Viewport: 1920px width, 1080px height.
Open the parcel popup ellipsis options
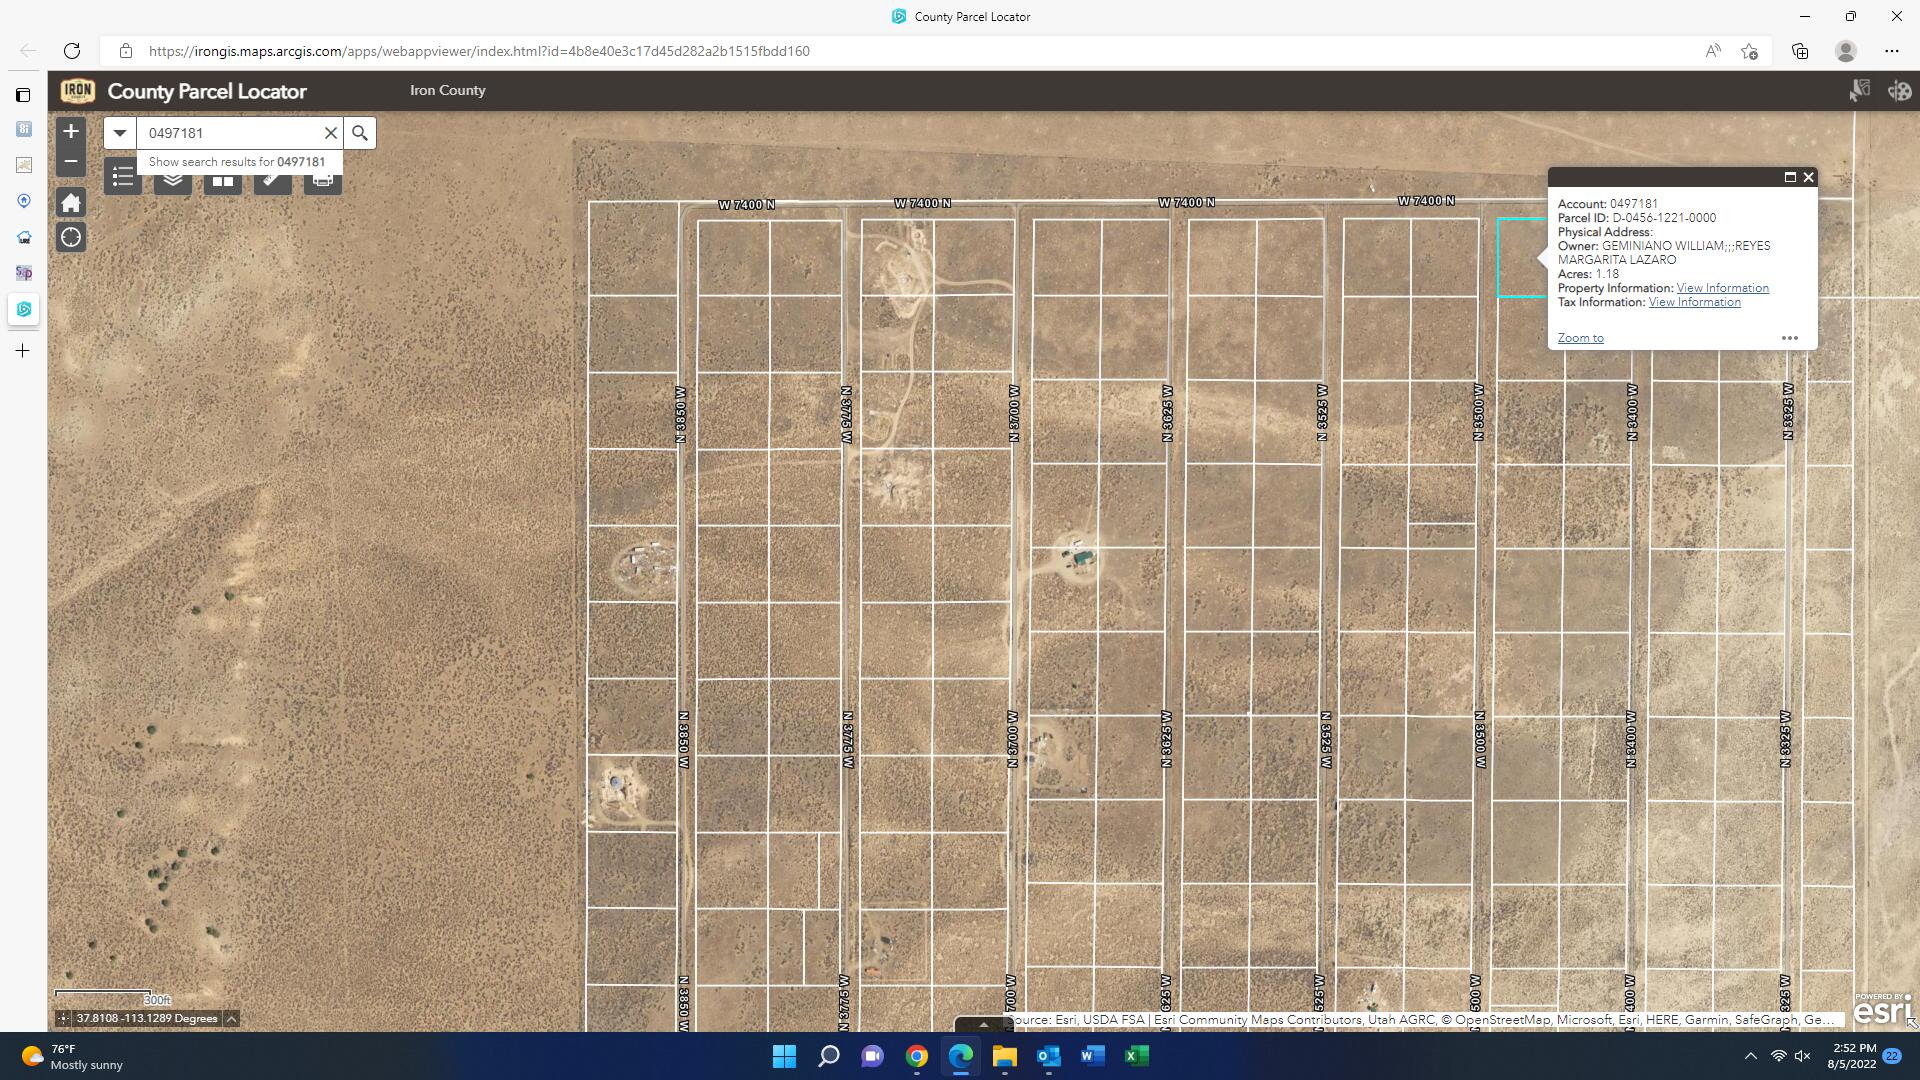(1789, 338)
